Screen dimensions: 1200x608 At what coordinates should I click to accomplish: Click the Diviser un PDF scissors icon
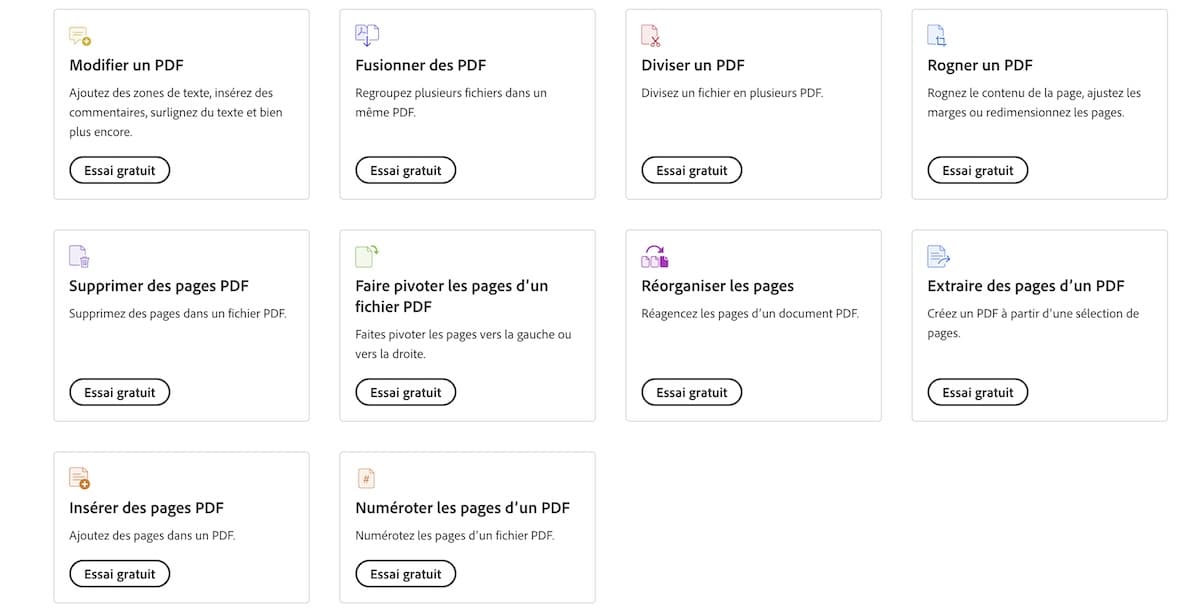pos(651,36)
